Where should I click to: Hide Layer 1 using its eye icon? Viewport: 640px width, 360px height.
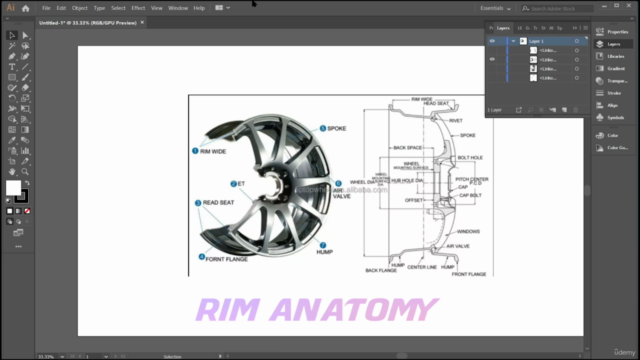pos(492,41)
